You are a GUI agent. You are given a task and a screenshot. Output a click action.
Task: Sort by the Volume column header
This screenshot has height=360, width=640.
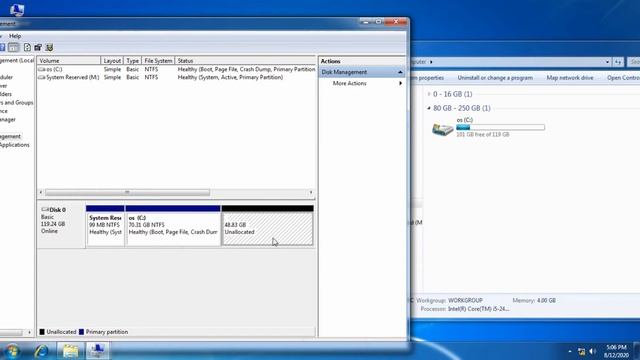(x=69, y=60)
